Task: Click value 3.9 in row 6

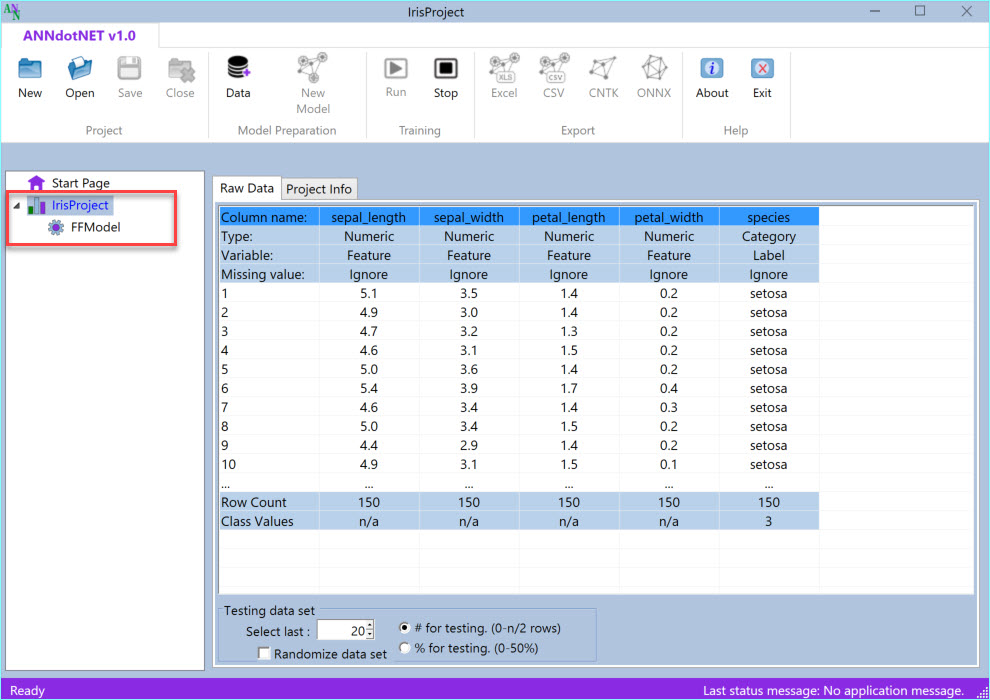Action: coord(468,388)
